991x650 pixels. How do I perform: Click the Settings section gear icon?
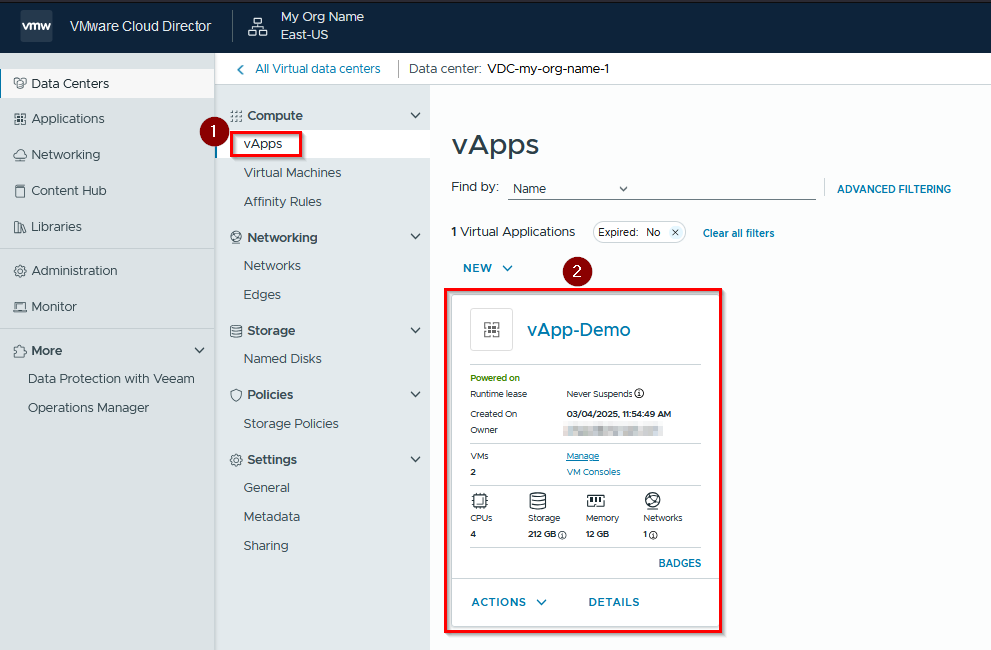[x=236, y=460]
